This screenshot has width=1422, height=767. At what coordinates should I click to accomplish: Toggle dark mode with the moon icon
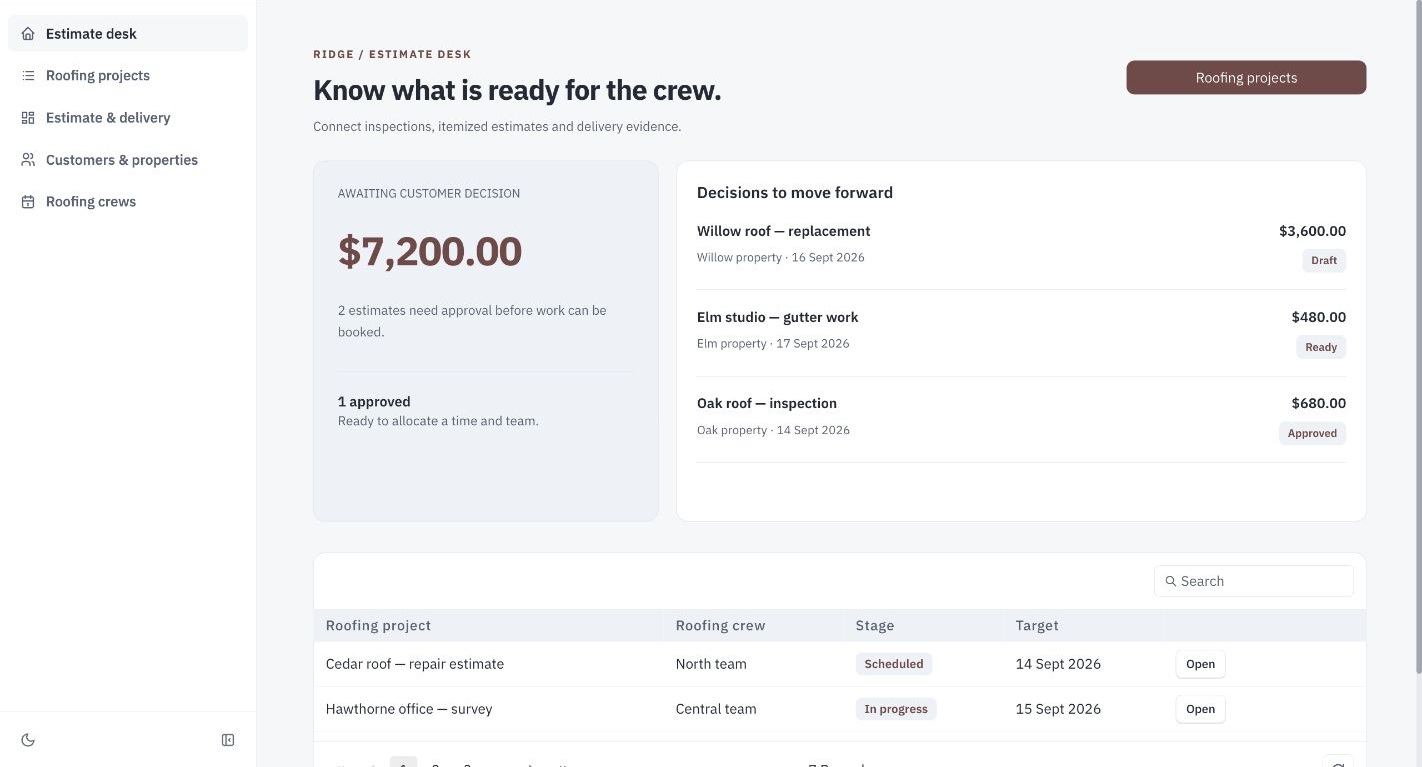[28, 740]
